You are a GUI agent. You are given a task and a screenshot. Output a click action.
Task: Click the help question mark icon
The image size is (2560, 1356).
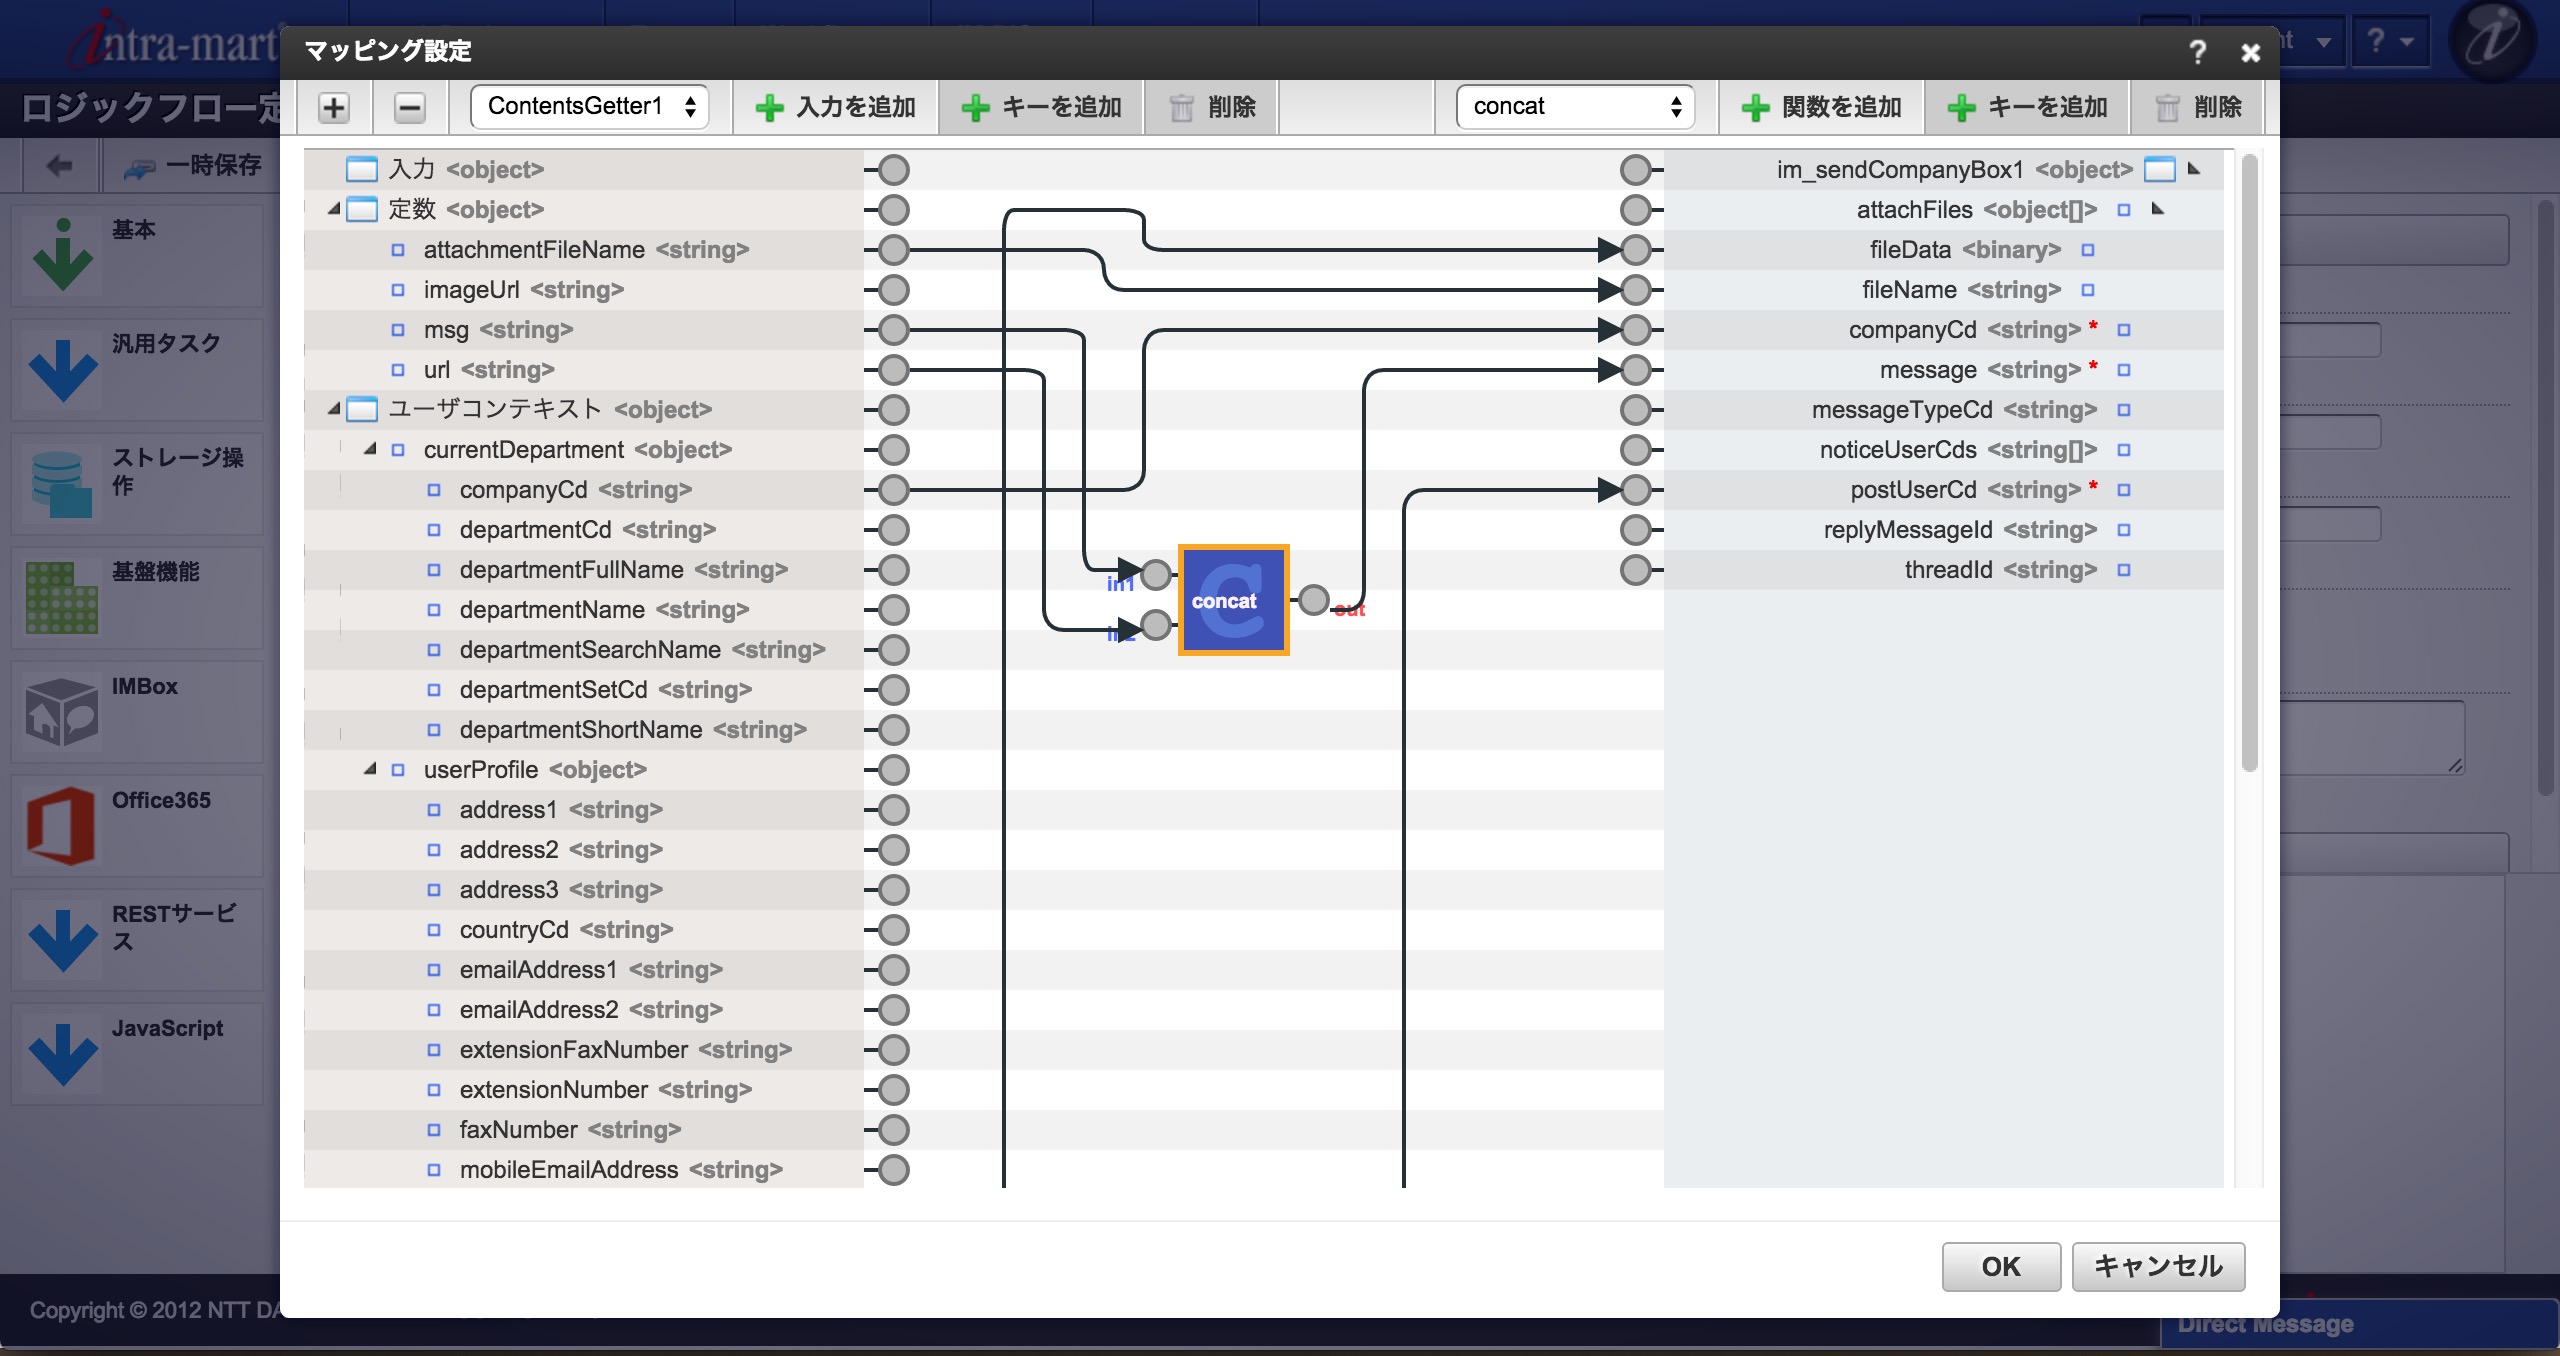(x=2197, y=52)
